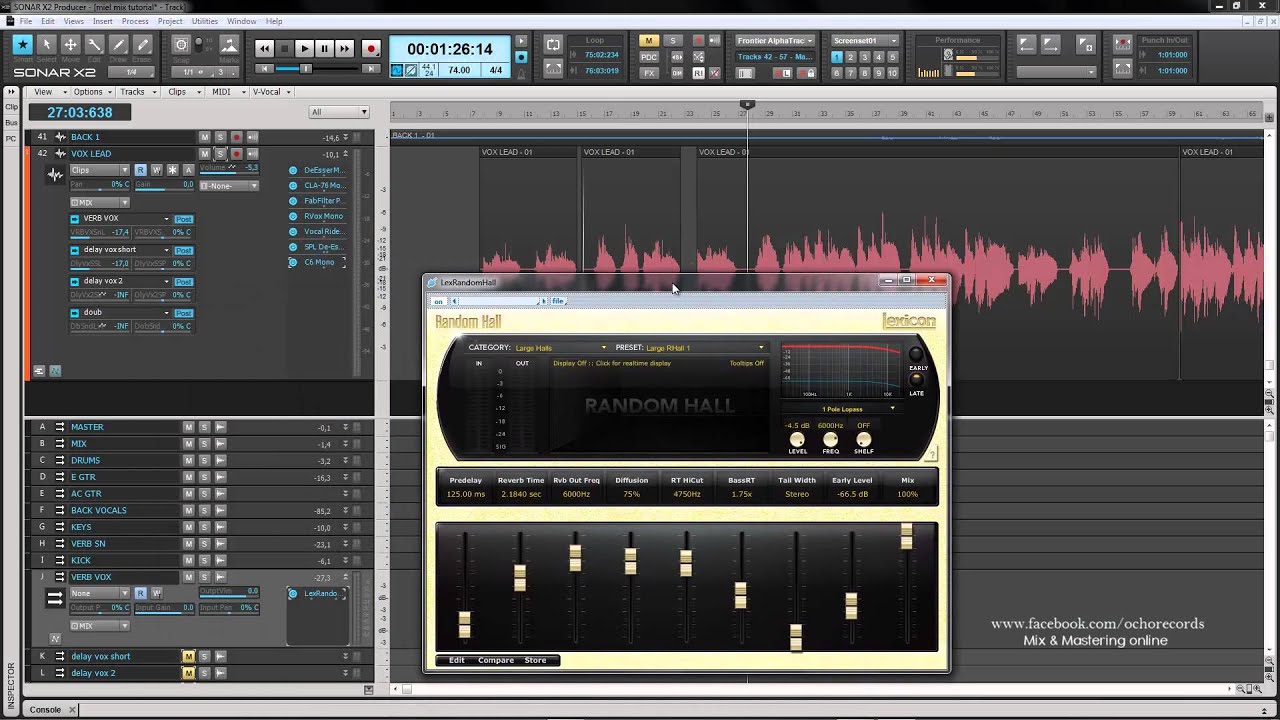Adjust the VOX LEAD Volume slider
Image resolution: width=1280 pixels, height=720 pixels.
point(229,169)
